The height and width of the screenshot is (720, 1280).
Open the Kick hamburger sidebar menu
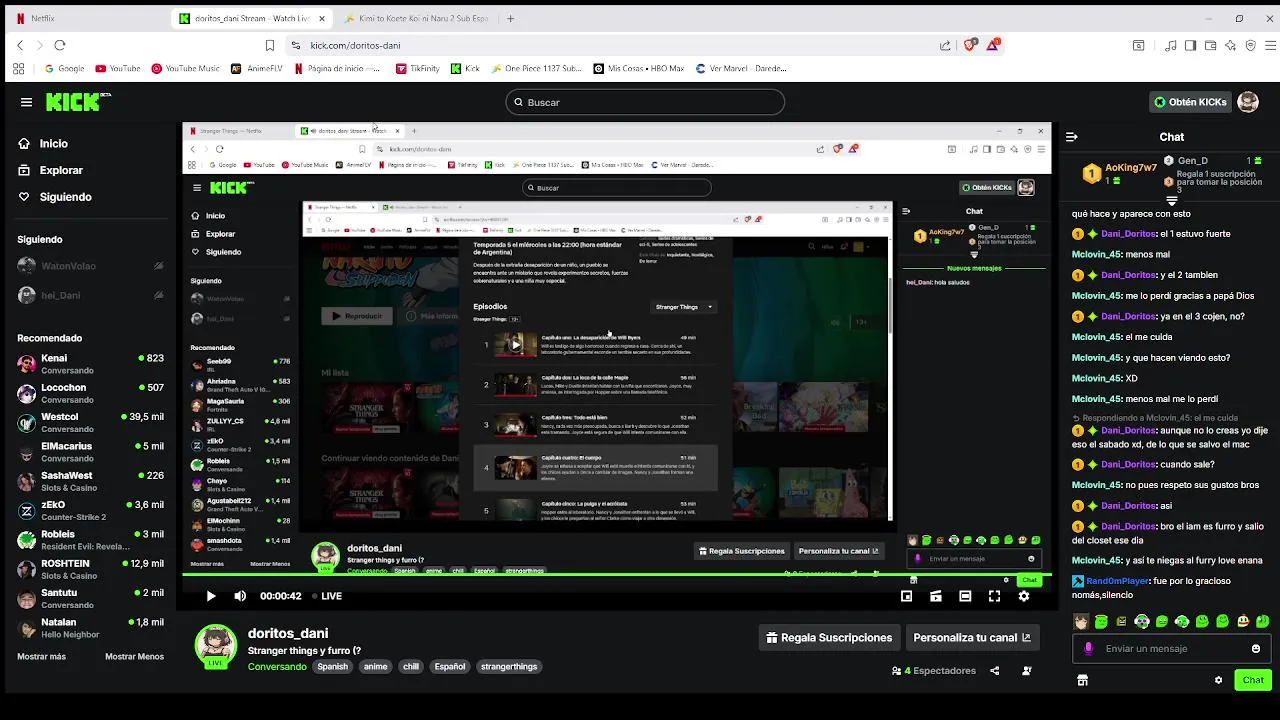[x=26, y=102]
